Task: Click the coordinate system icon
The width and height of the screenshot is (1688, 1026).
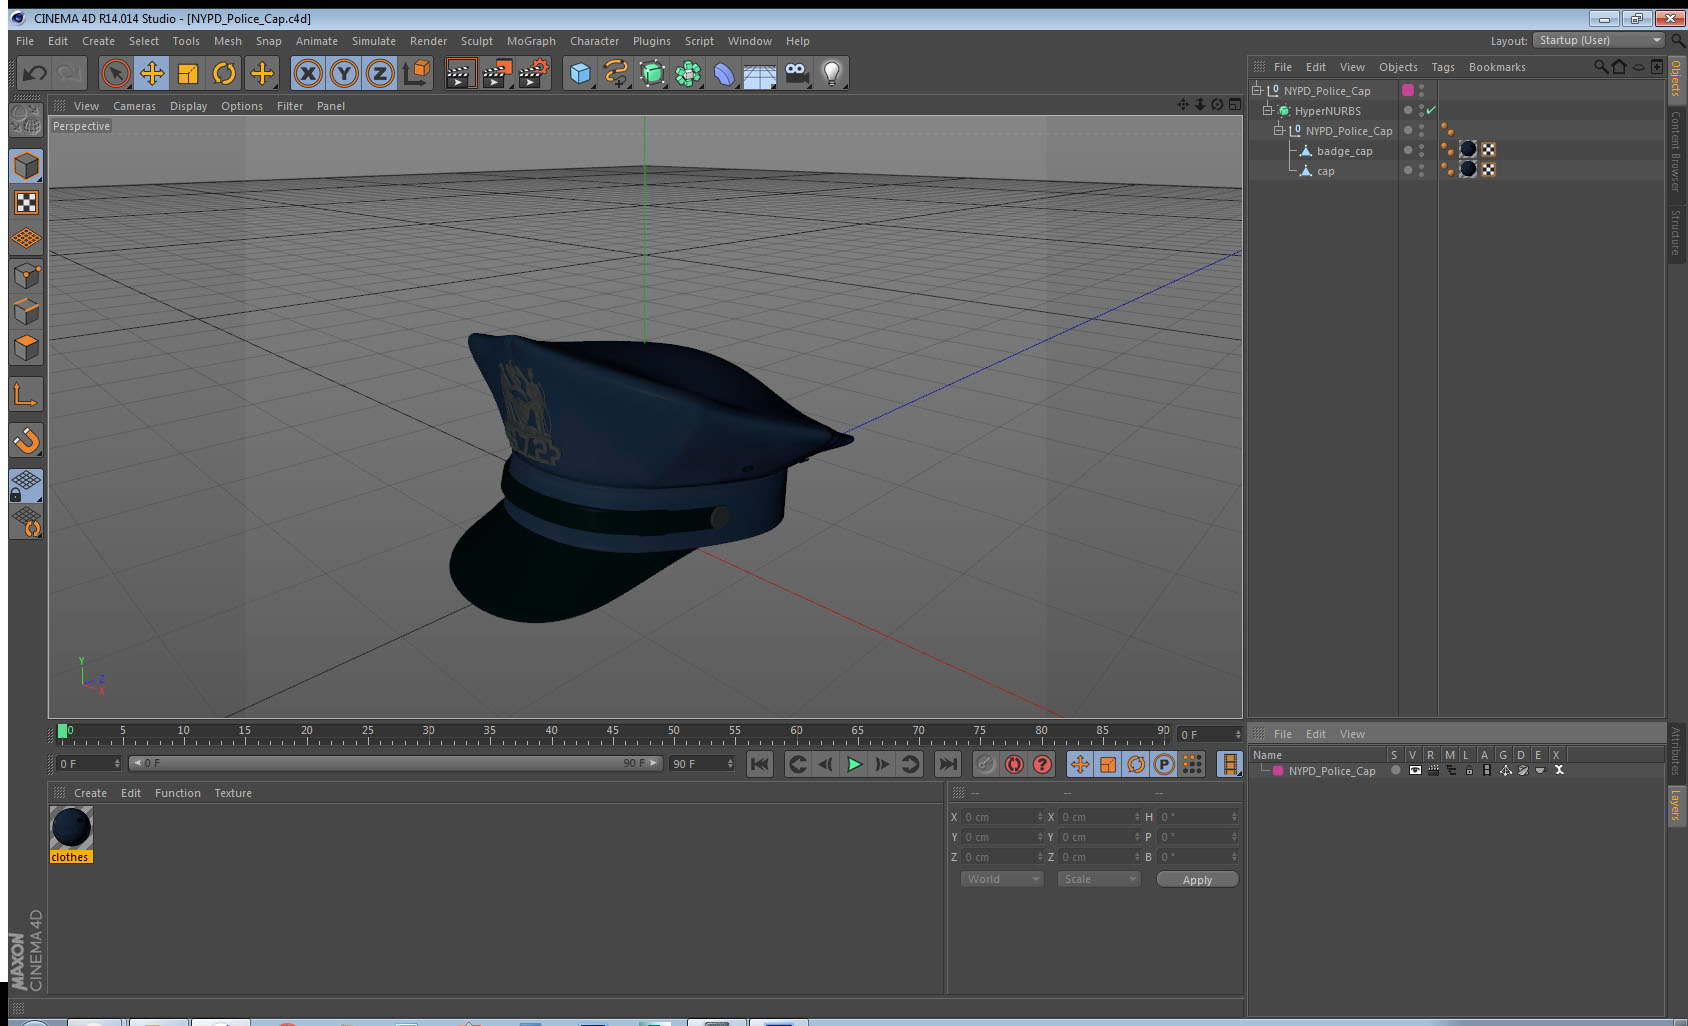Action: (416, 73)
